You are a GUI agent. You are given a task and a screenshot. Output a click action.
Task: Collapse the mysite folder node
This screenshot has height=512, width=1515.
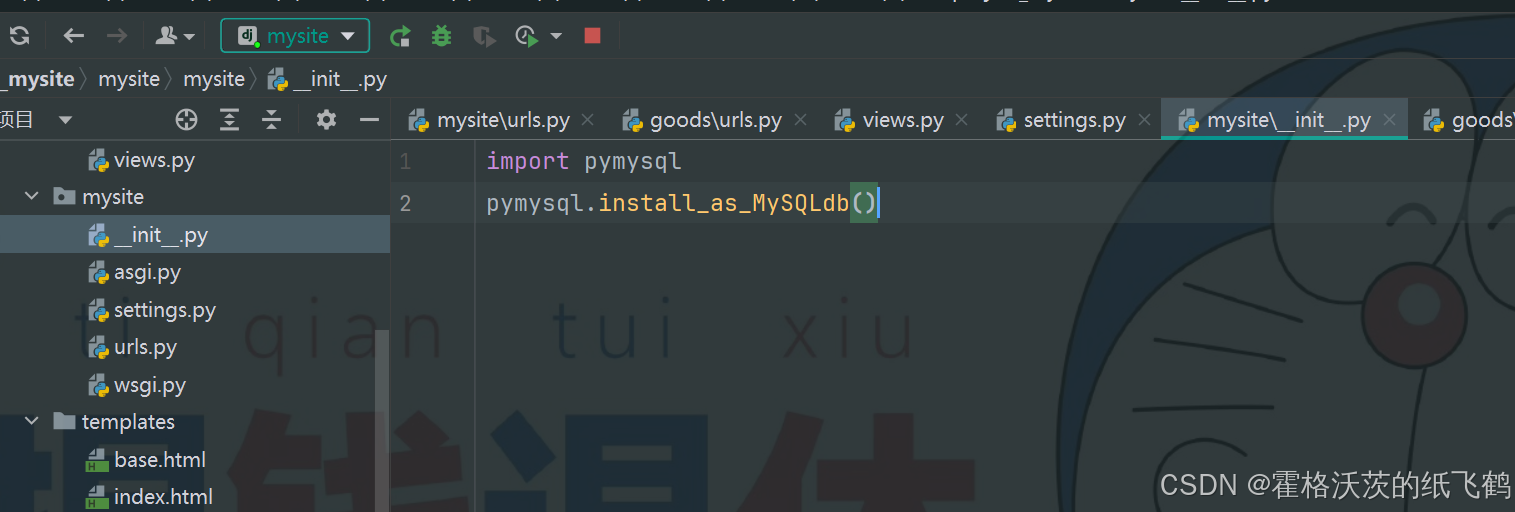click(x=31, y=197)
